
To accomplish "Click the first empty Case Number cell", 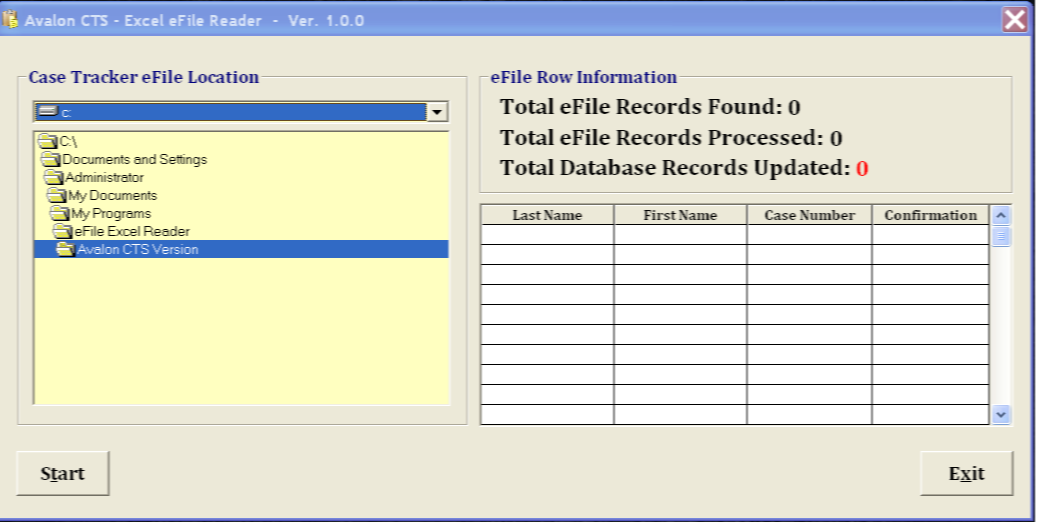I will [x=809, y=235].
